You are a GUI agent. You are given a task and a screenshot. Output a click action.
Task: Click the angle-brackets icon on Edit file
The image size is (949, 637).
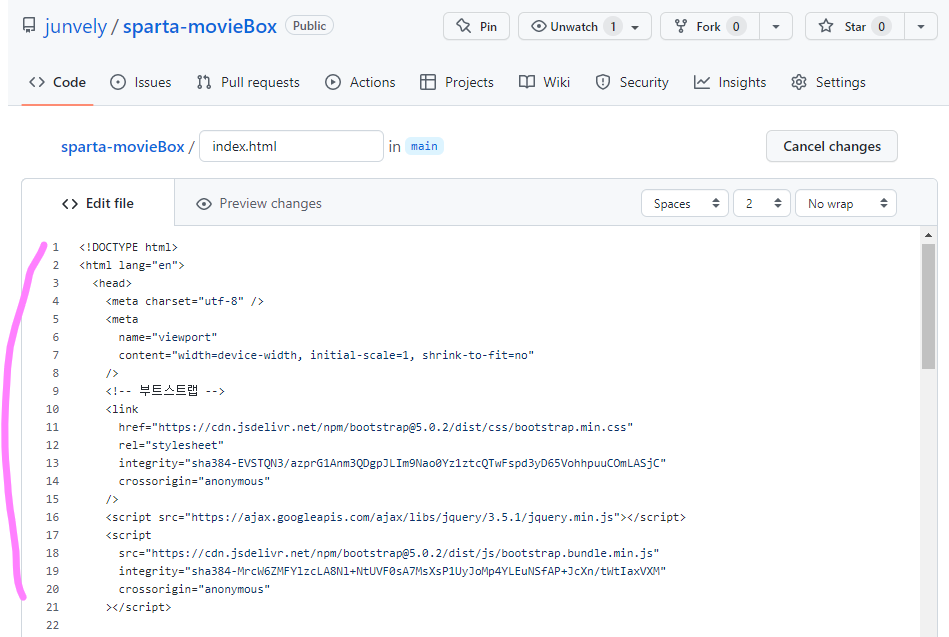pos(70,204)
